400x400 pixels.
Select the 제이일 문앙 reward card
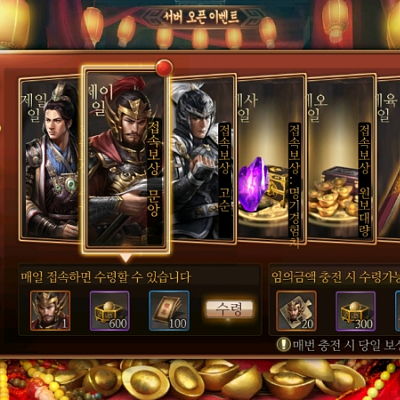point(126,159)
